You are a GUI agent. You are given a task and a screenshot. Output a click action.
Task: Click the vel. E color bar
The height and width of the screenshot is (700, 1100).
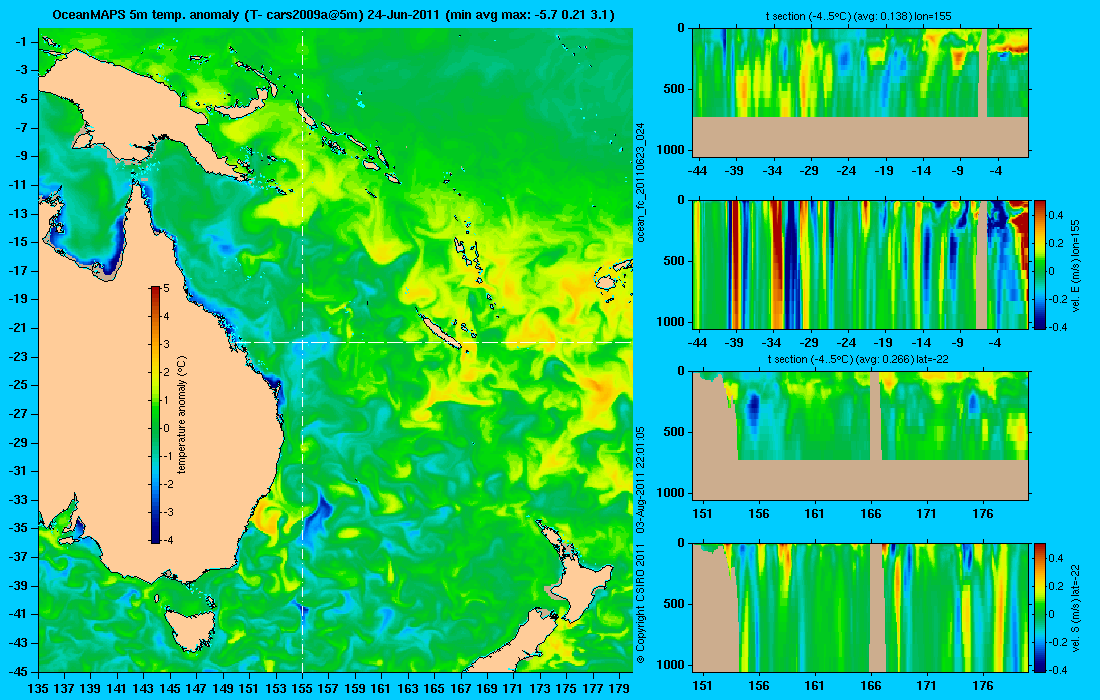[1039, 264]
